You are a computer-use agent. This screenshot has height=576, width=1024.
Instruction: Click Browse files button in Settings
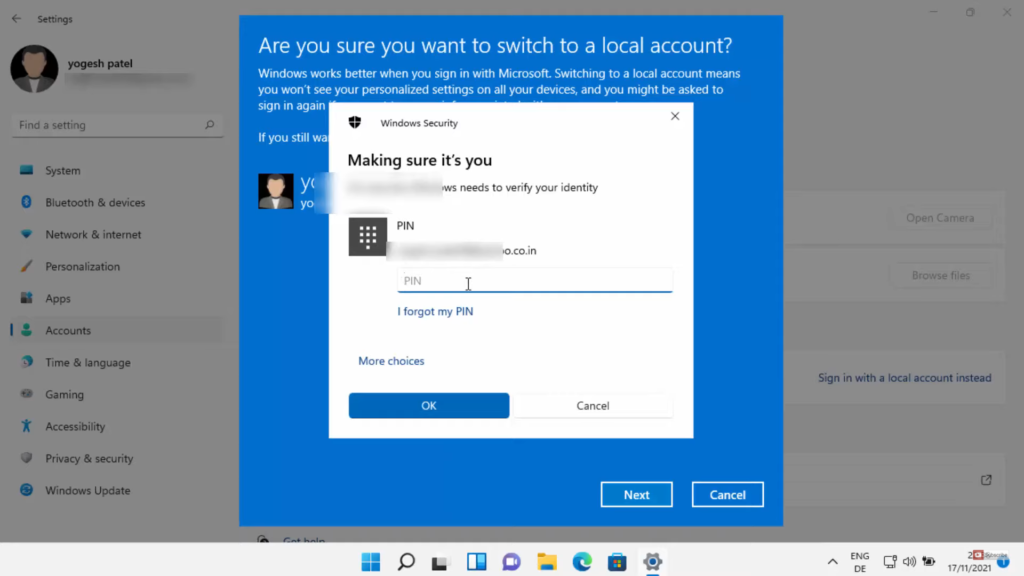click(x=940, y=276)
